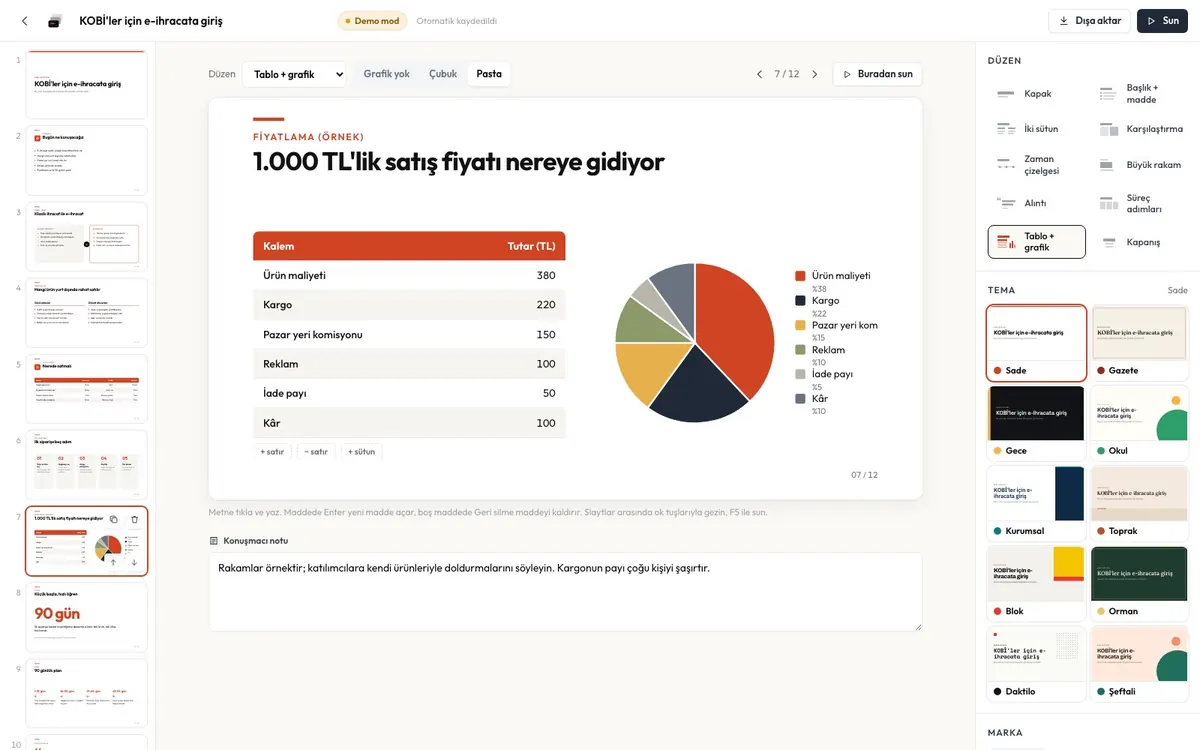
Task: Select the Çubuk chart option
Action: click(x=443, y=74)
